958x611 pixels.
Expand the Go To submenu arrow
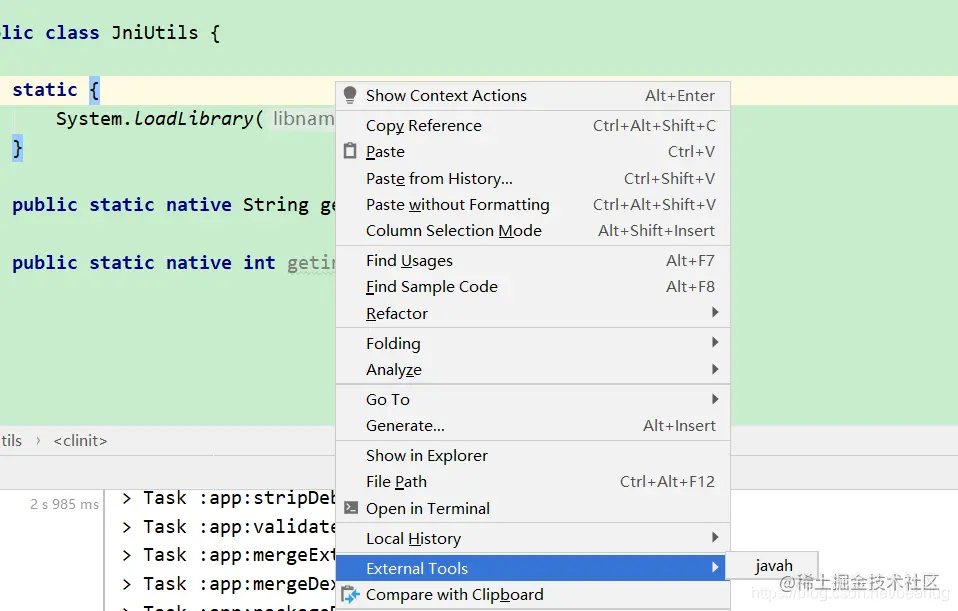point(715,399)
